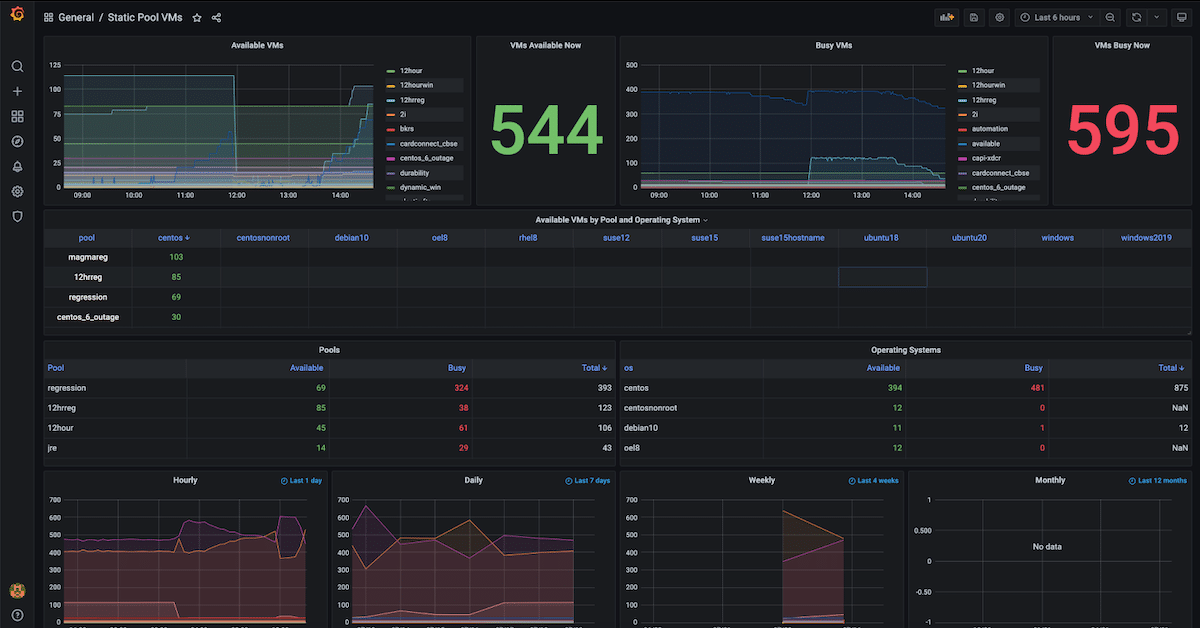Refresh the dashboard with the circular arrows

pyautogui.click(x=1136, y=18)
